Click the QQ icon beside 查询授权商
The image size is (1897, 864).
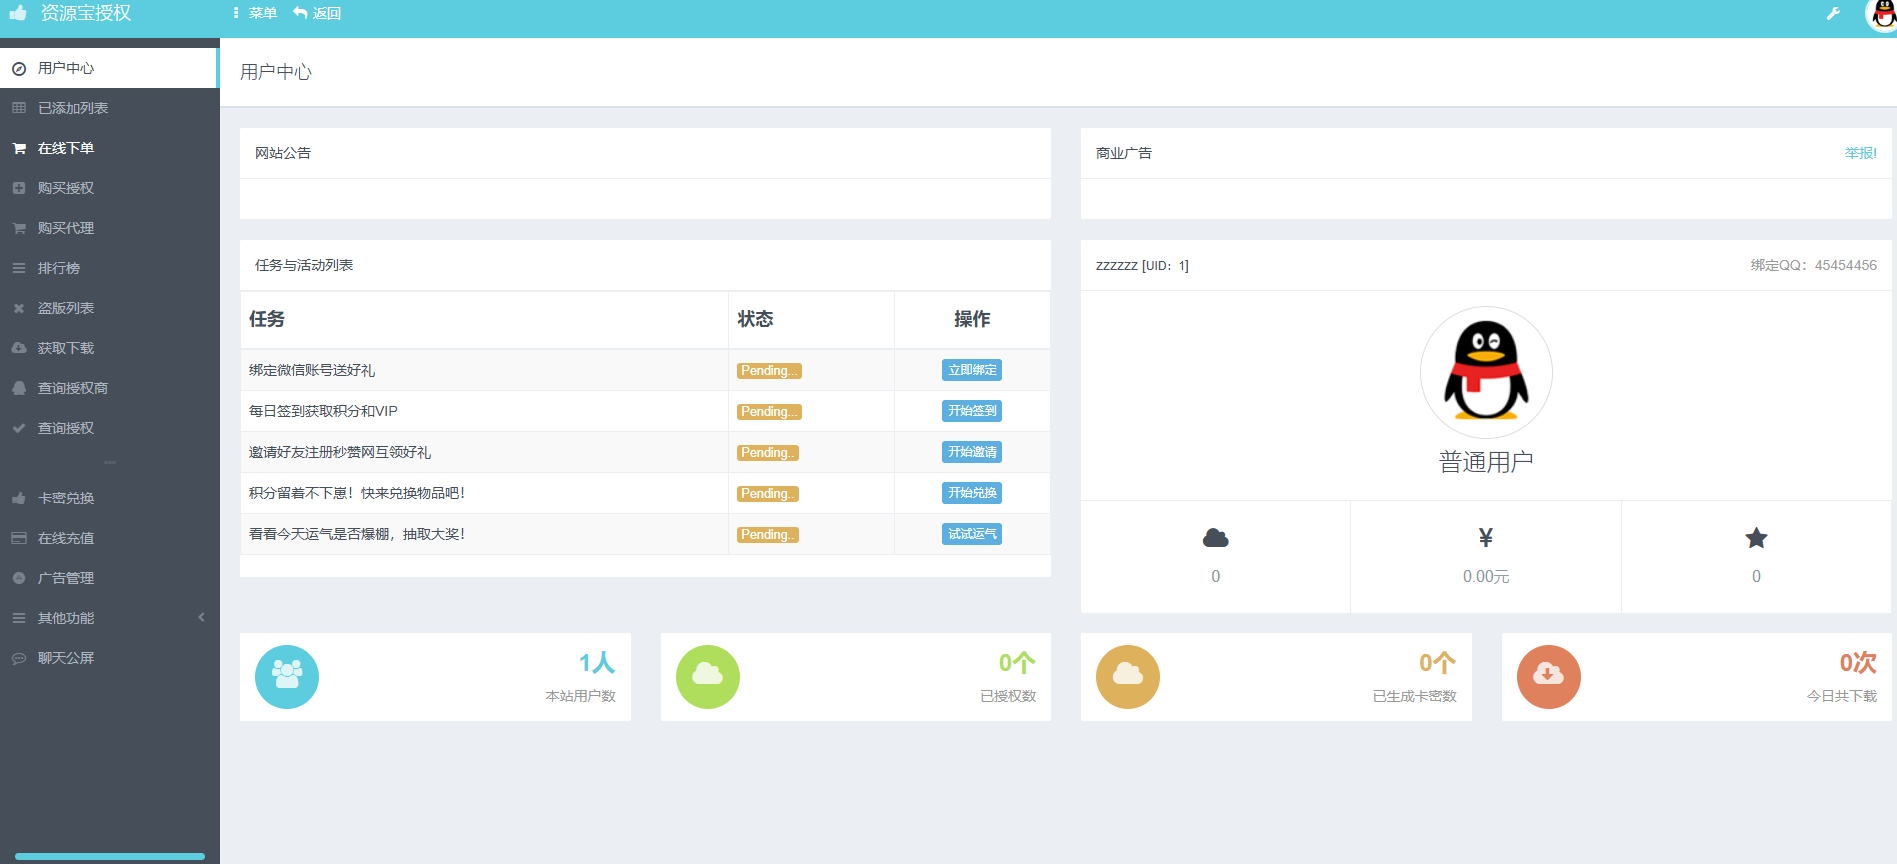coord(19,388)
